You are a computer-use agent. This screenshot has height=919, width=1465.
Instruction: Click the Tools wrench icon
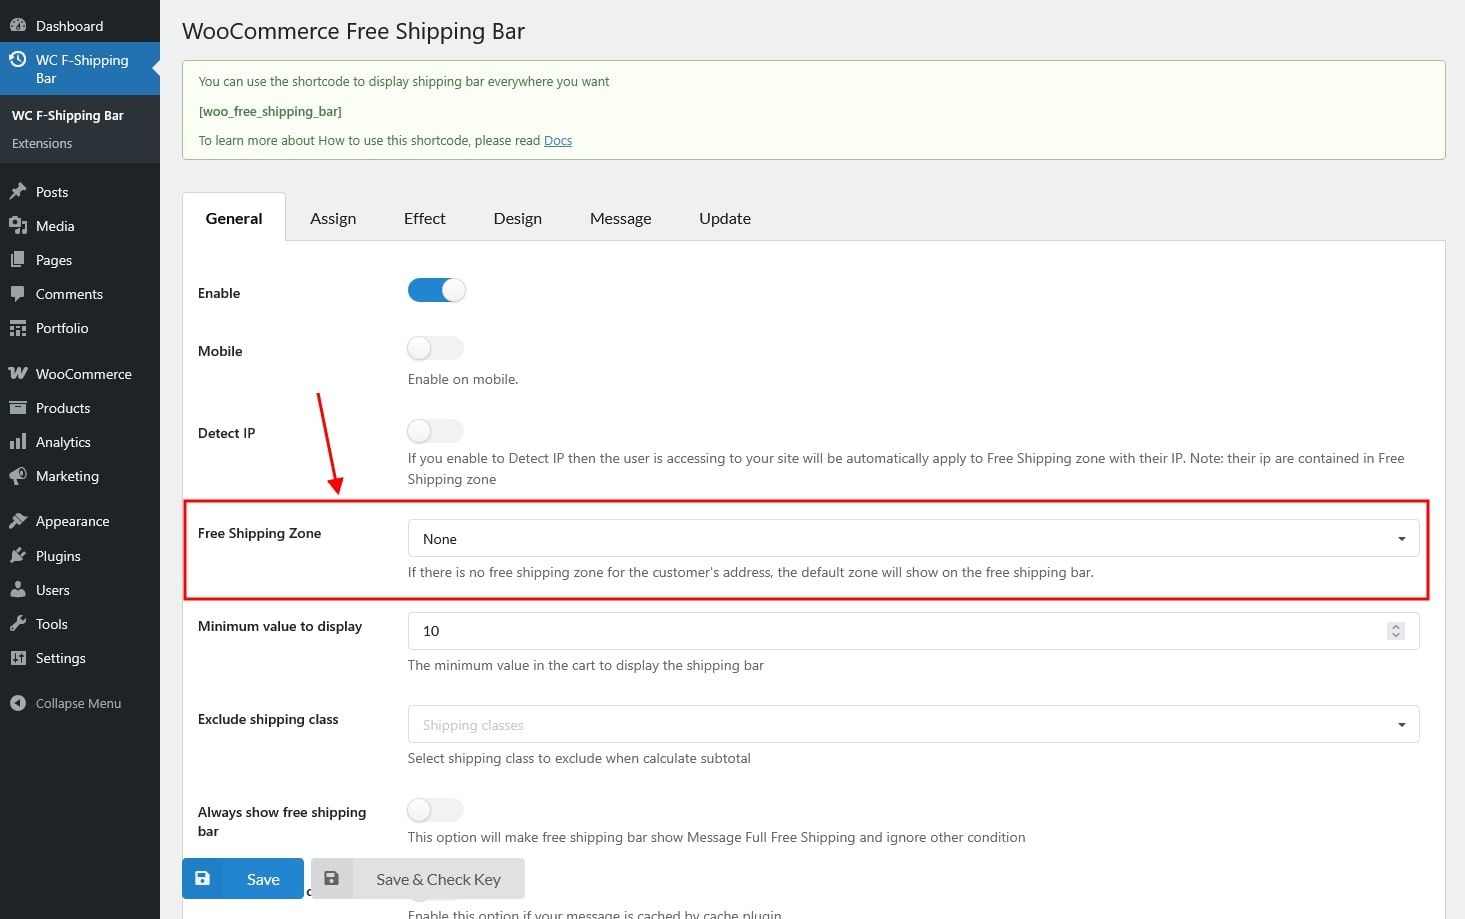pyautogui.click(x=18, y=624)
